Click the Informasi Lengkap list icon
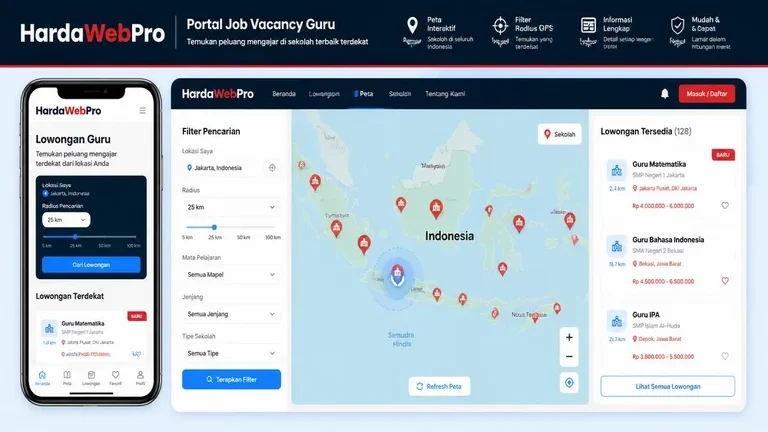Image resolution: width=768 pixels, height=432 pixels. point(588,25)
